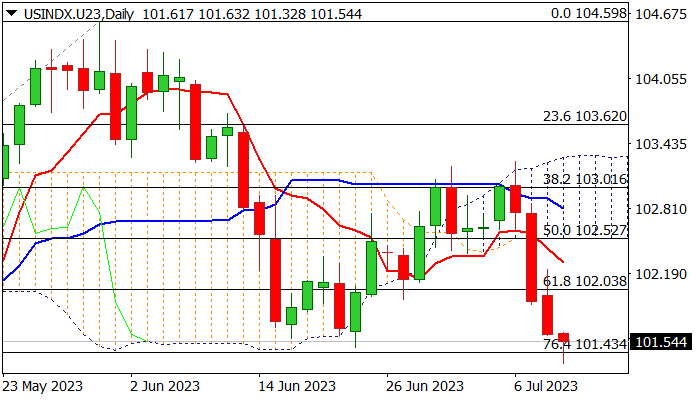Click the 23 May 2023 date label
This screenshot has width=700, height=400.
tap(42, 386)
